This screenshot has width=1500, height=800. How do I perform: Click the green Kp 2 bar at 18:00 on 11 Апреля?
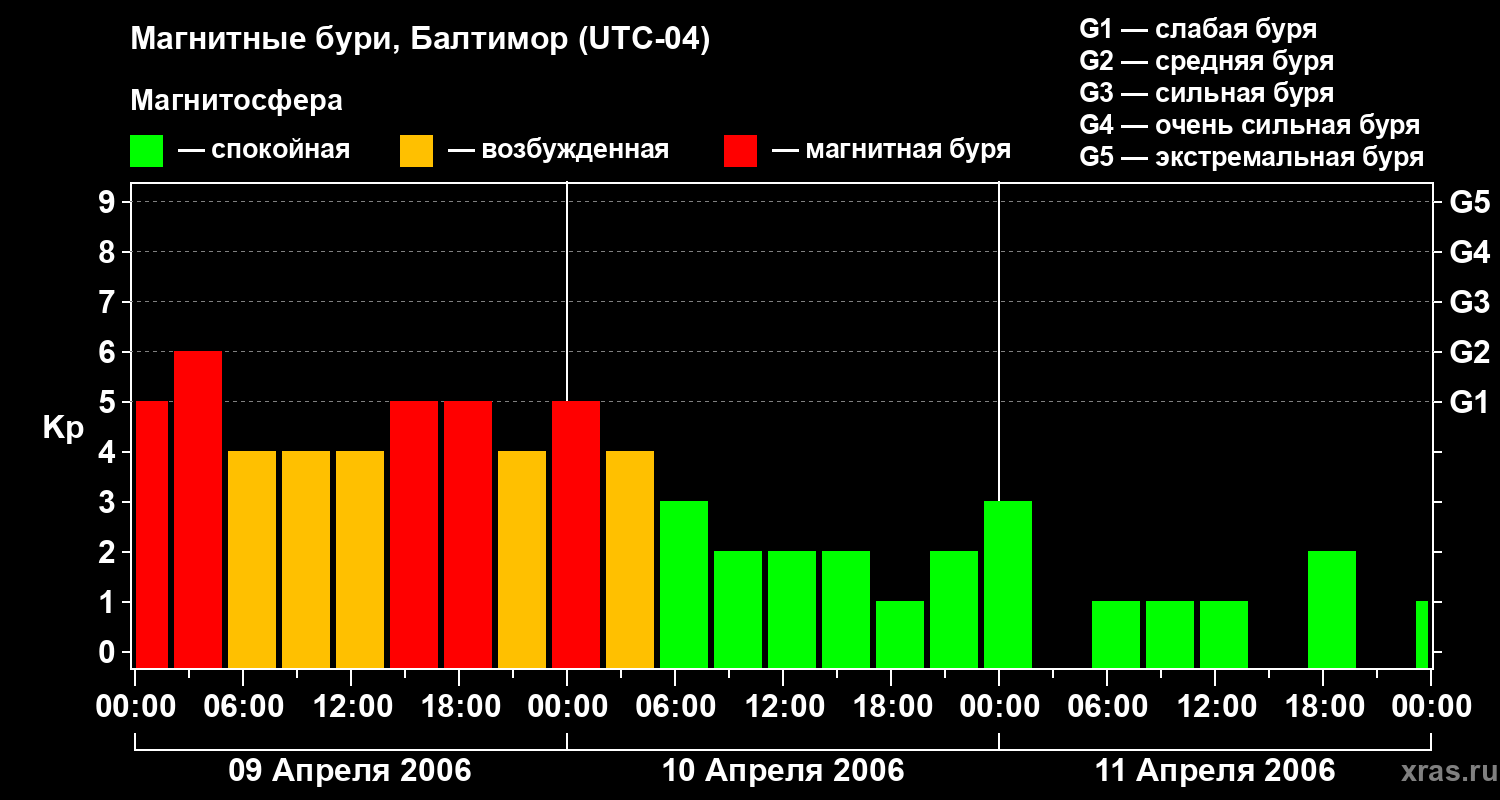[1332, 609]
